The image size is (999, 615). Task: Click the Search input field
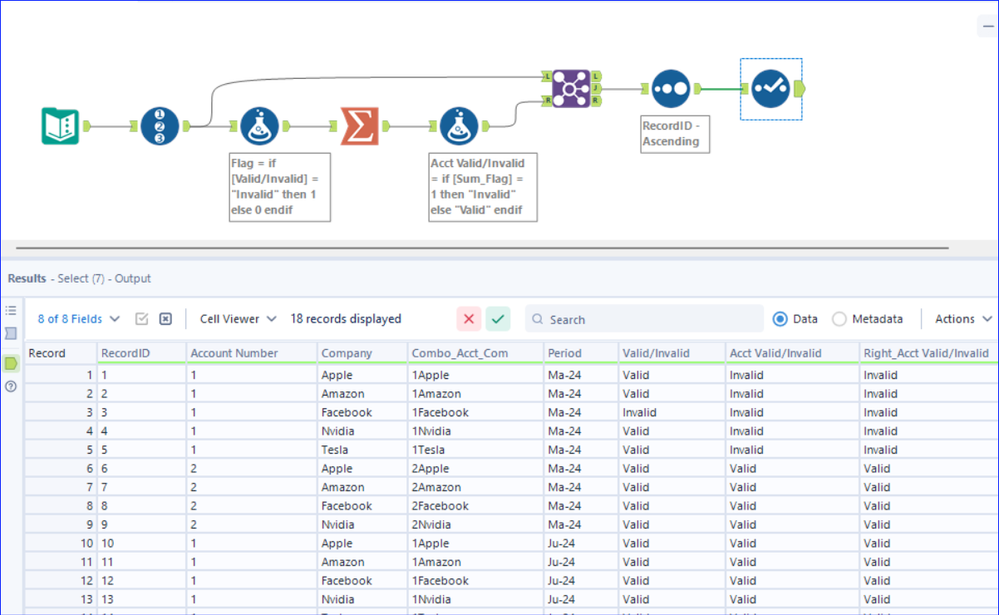coord(644,319)
